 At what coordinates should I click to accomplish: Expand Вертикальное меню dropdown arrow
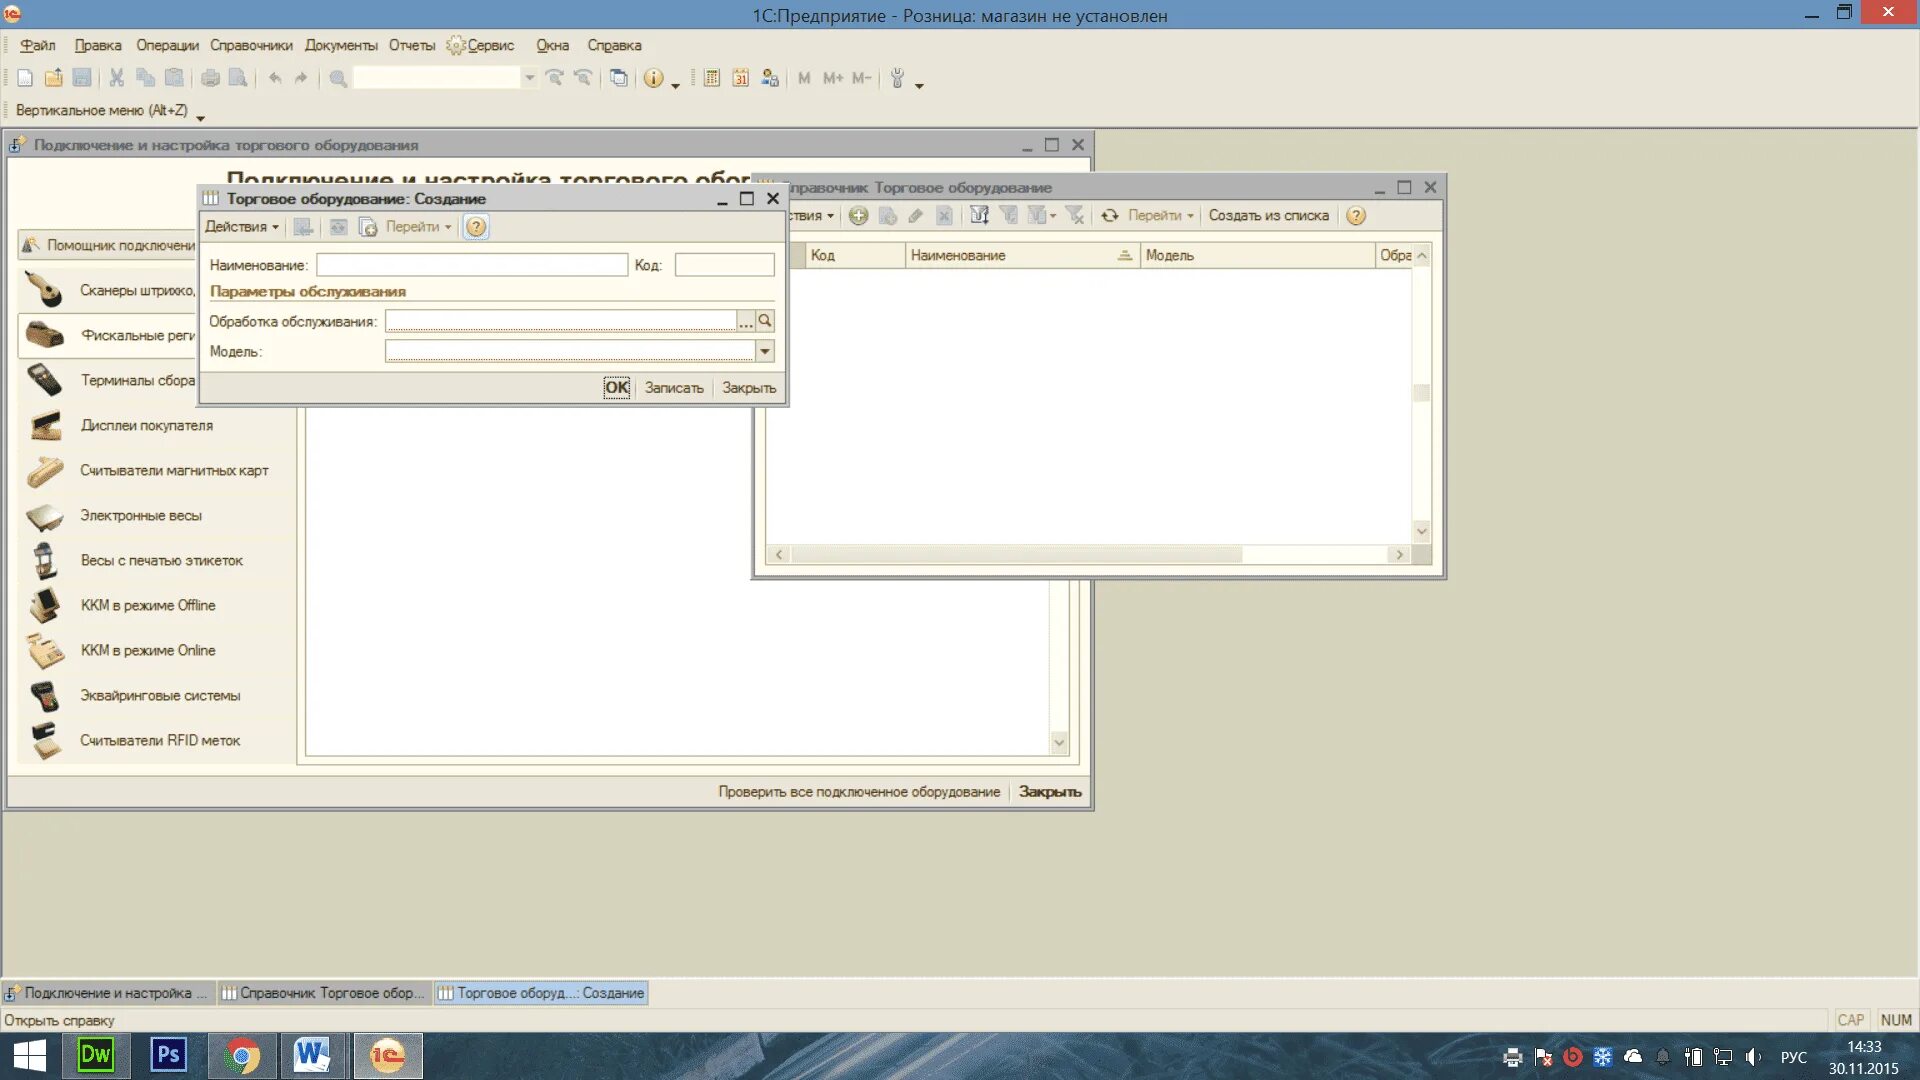click(200, 117)
